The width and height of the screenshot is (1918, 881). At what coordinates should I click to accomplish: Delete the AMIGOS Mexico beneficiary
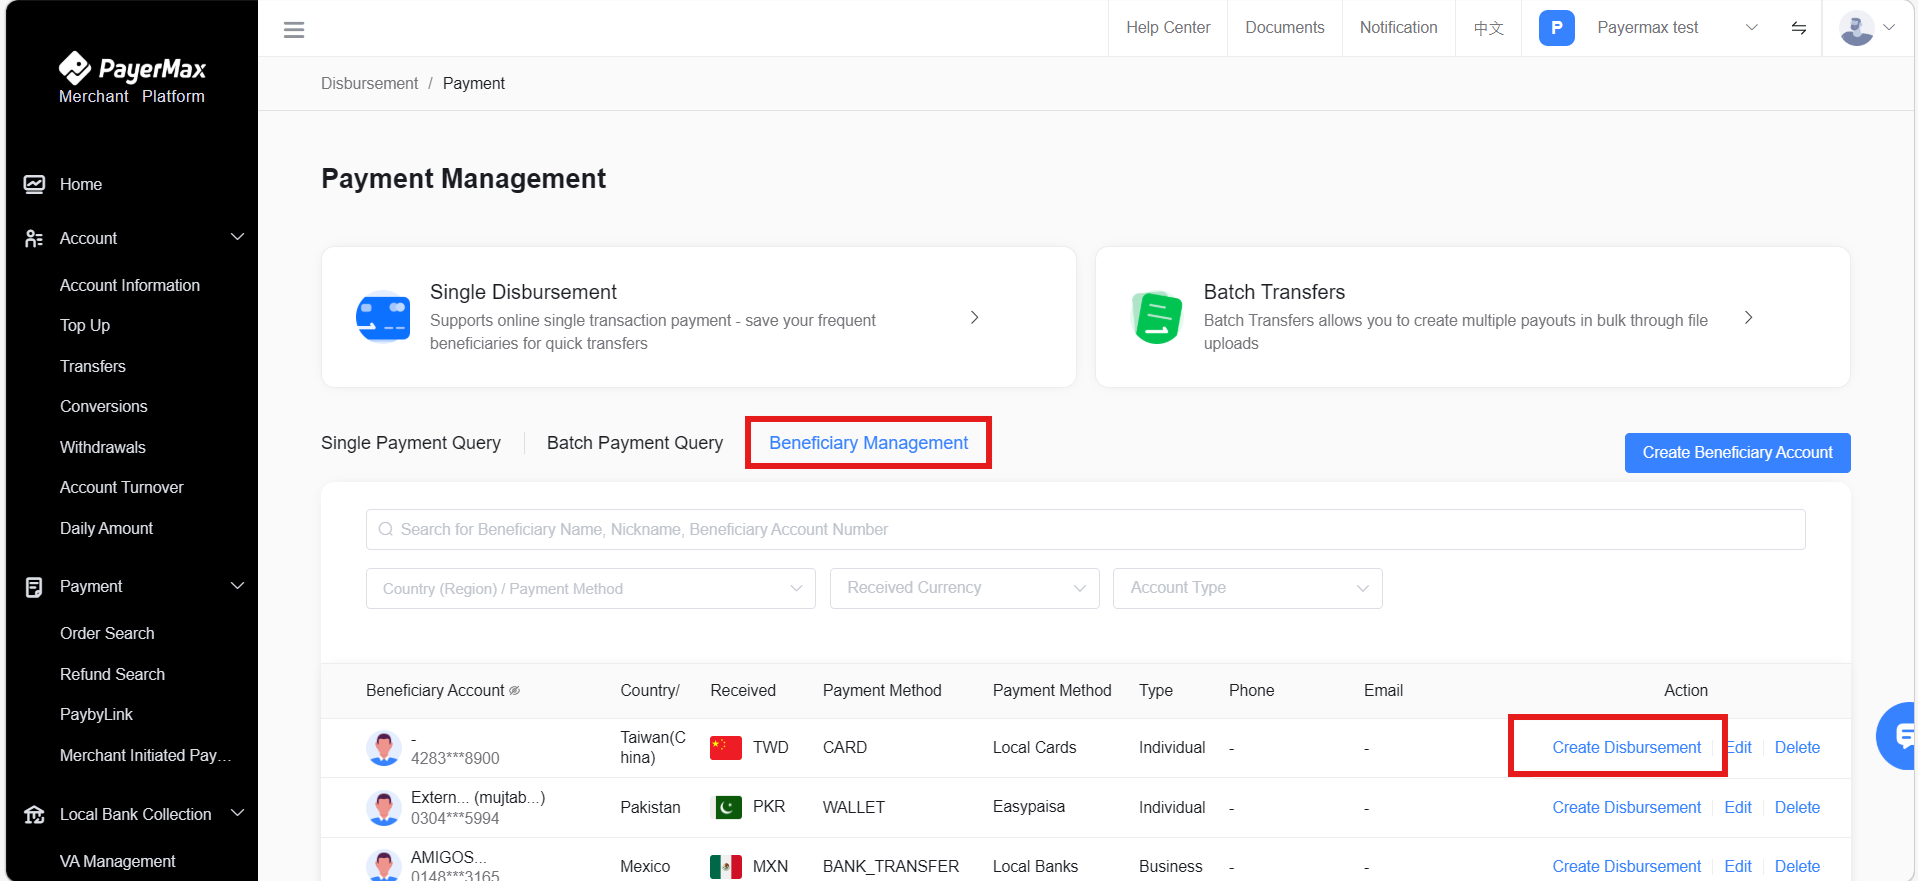click(1797, 867)
